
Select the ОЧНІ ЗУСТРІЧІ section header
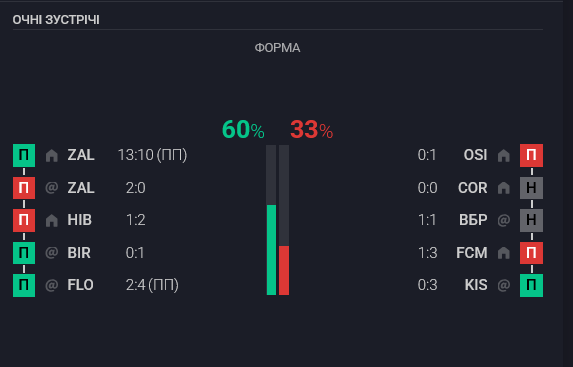(x=56, y=20)
